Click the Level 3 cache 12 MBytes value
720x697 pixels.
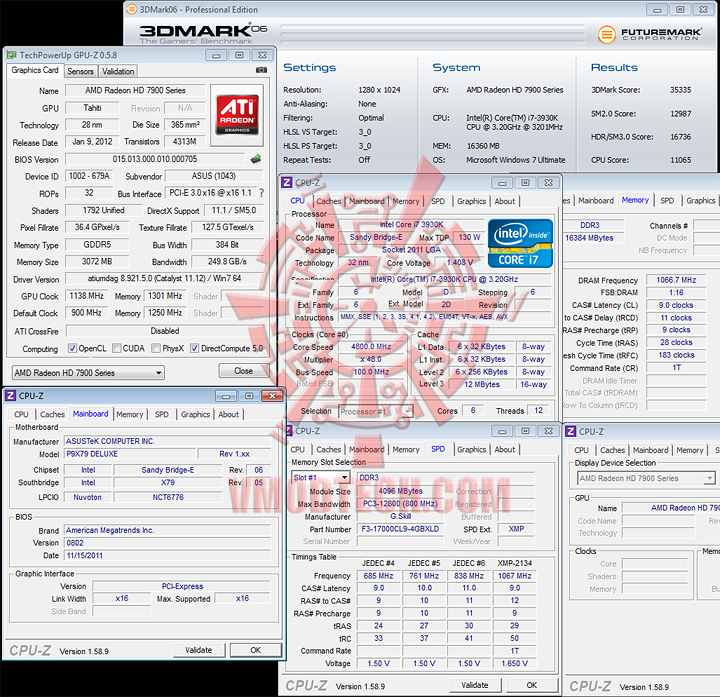482,384
